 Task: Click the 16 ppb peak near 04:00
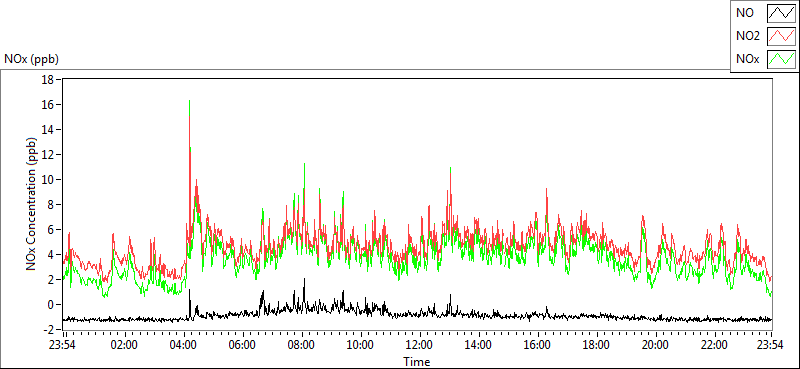(189, 102)
